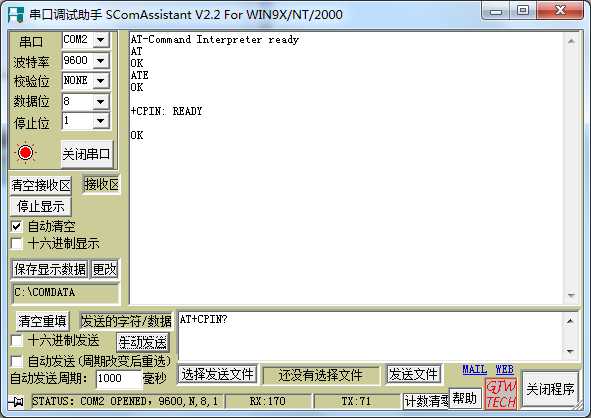Toggle the 自动清空 checkbox

(x=17, y=227)
